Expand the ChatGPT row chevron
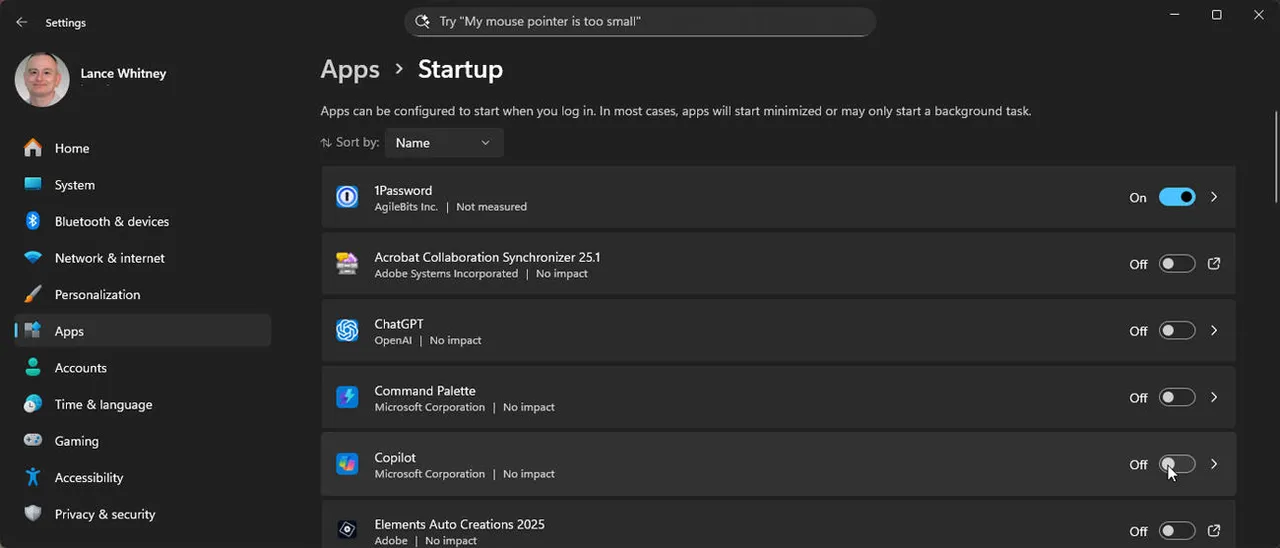The image size is (1280, 548). (x=1214, y=331)
